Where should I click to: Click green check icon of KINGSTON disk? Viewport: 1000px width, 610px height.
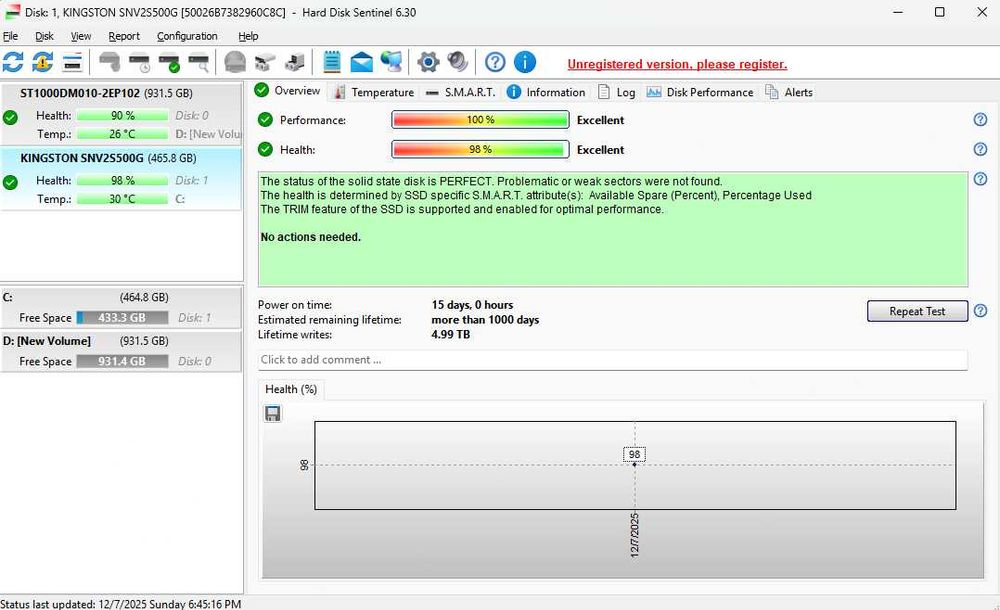[x=10, y=182]
